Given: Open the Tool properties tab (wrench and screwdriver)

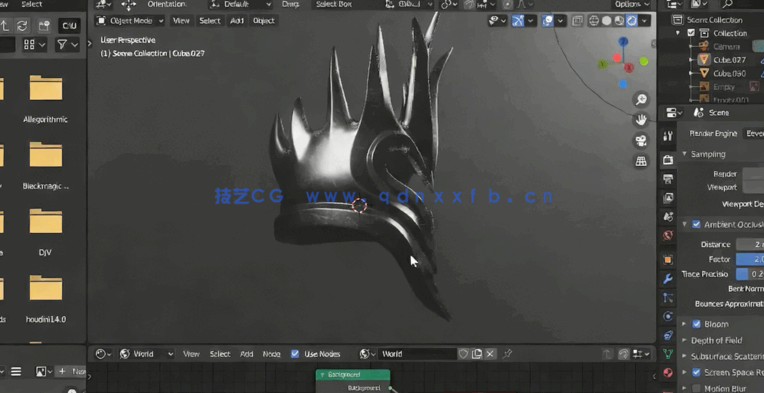Looking at the screenshot, I should tap(668, 136).
